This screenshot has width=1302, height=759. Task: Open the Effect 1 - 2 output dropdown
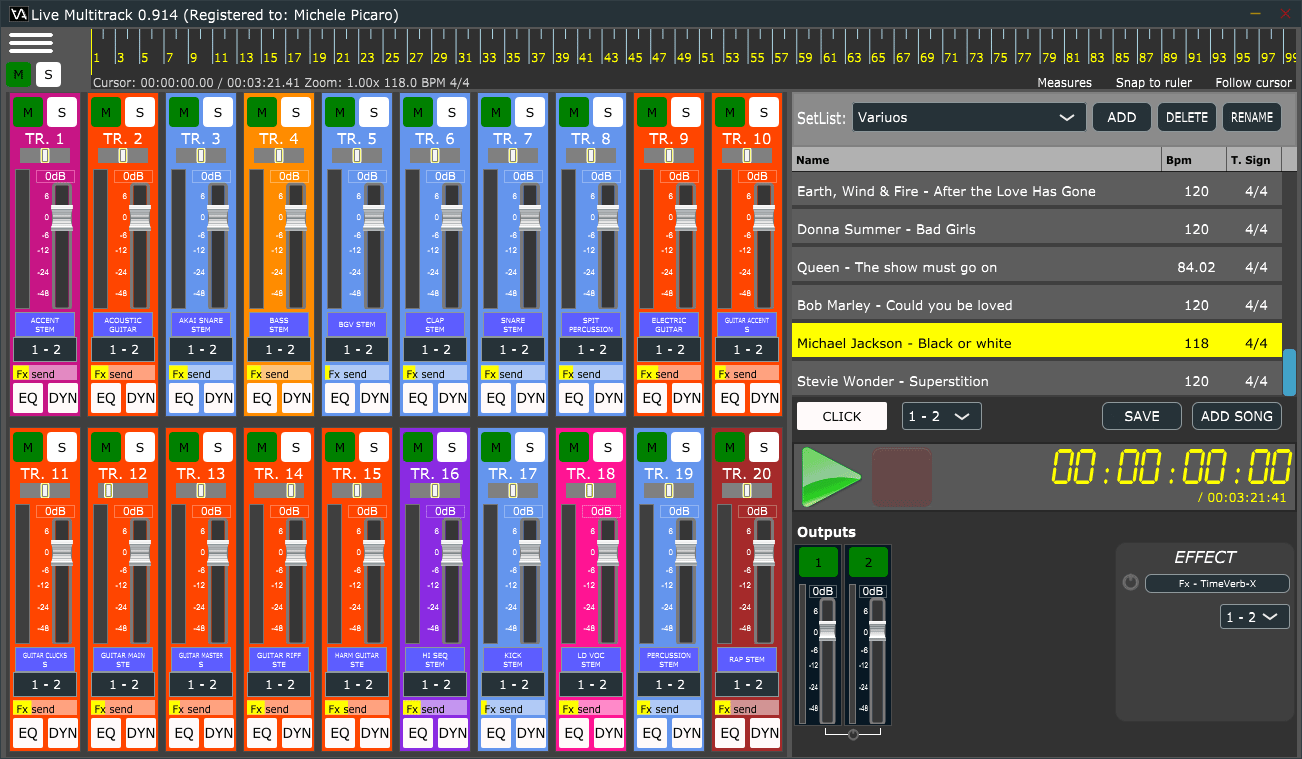coord(1255,617)
